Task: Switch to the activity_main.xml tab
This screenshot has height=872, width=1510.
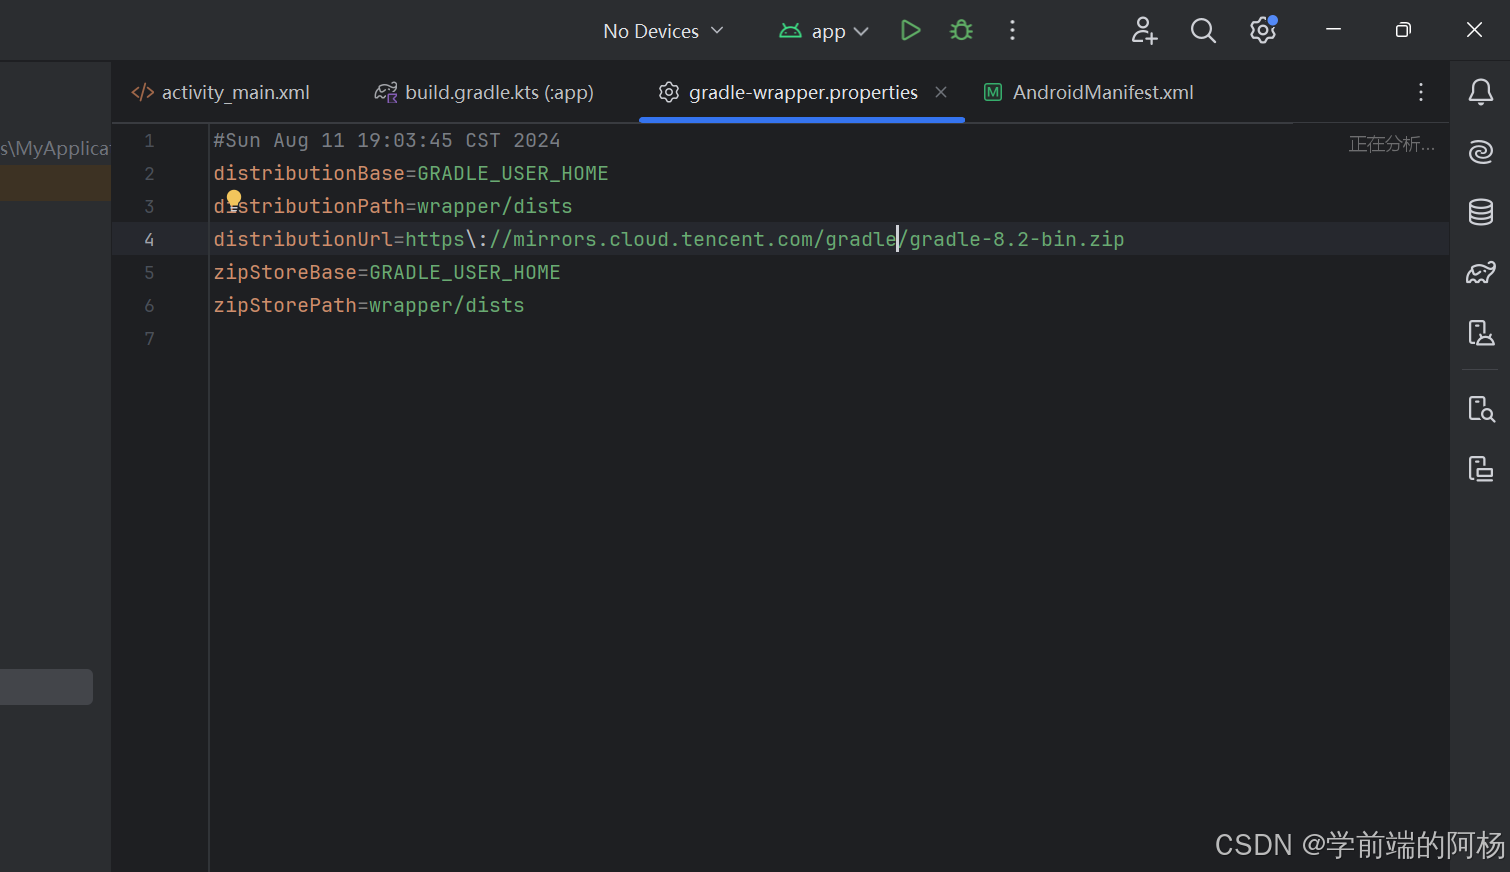Action: [x=222, y=92]
